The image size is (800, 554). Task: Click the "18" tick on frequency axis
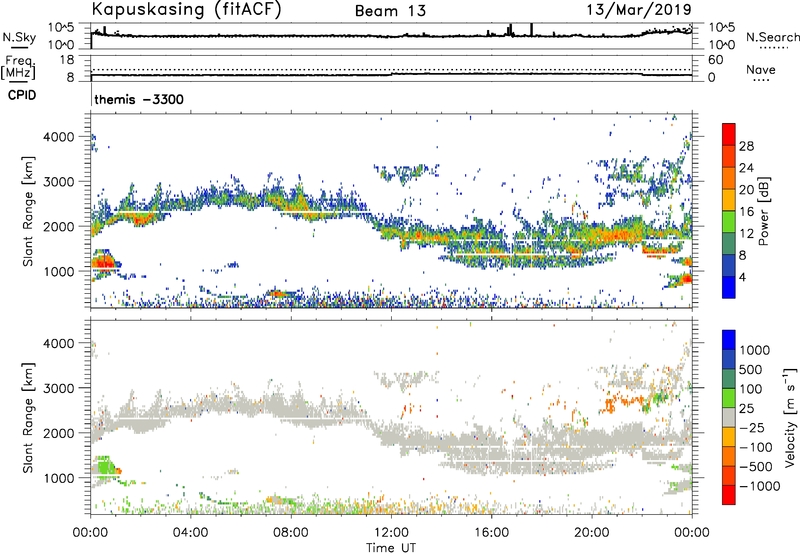[x=67, y=60]
